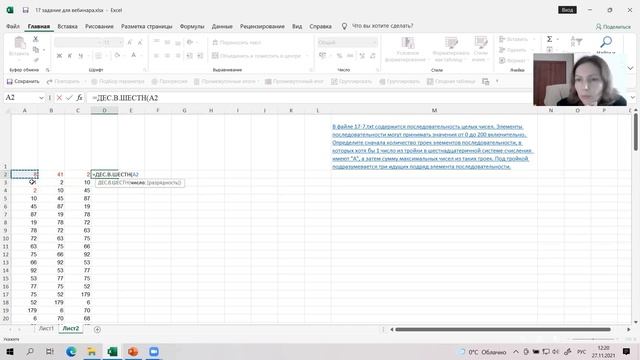
Task: Click the Cut scissors icon
Action: 36,39
